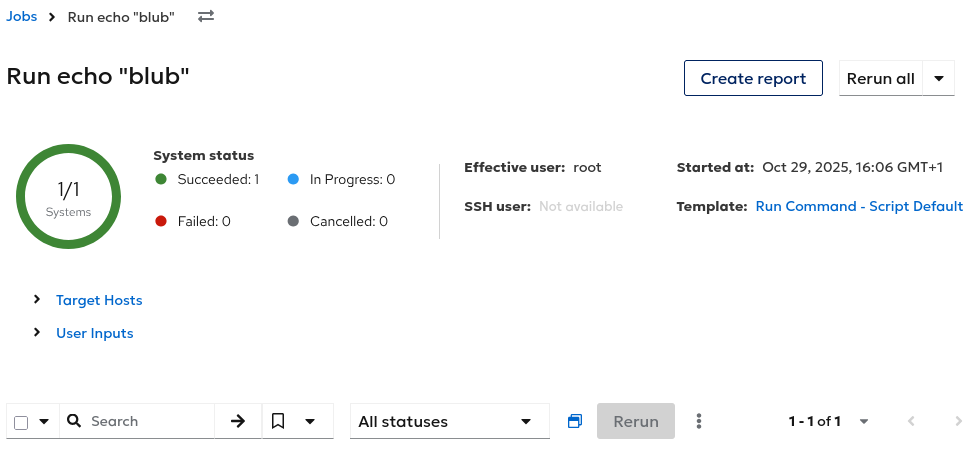978x451 pixels.
Task: Submit search with the arrow button
Action: 238,421
